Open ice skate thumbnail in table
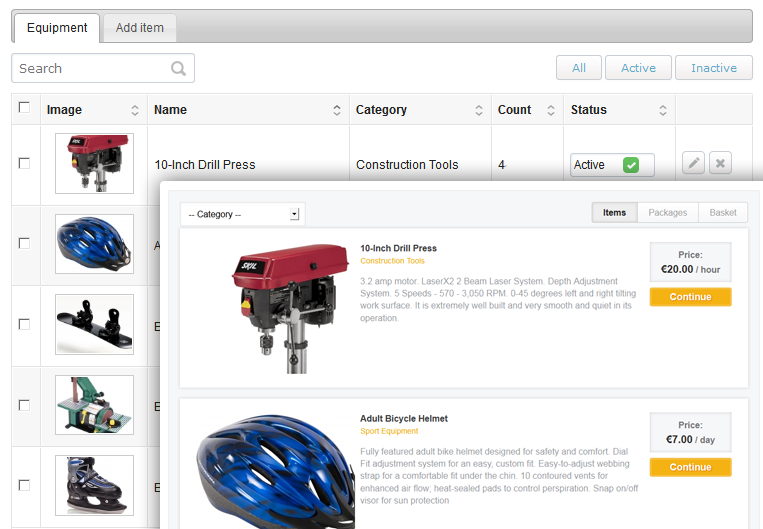 pyautogui.click(x=94, y=485)
